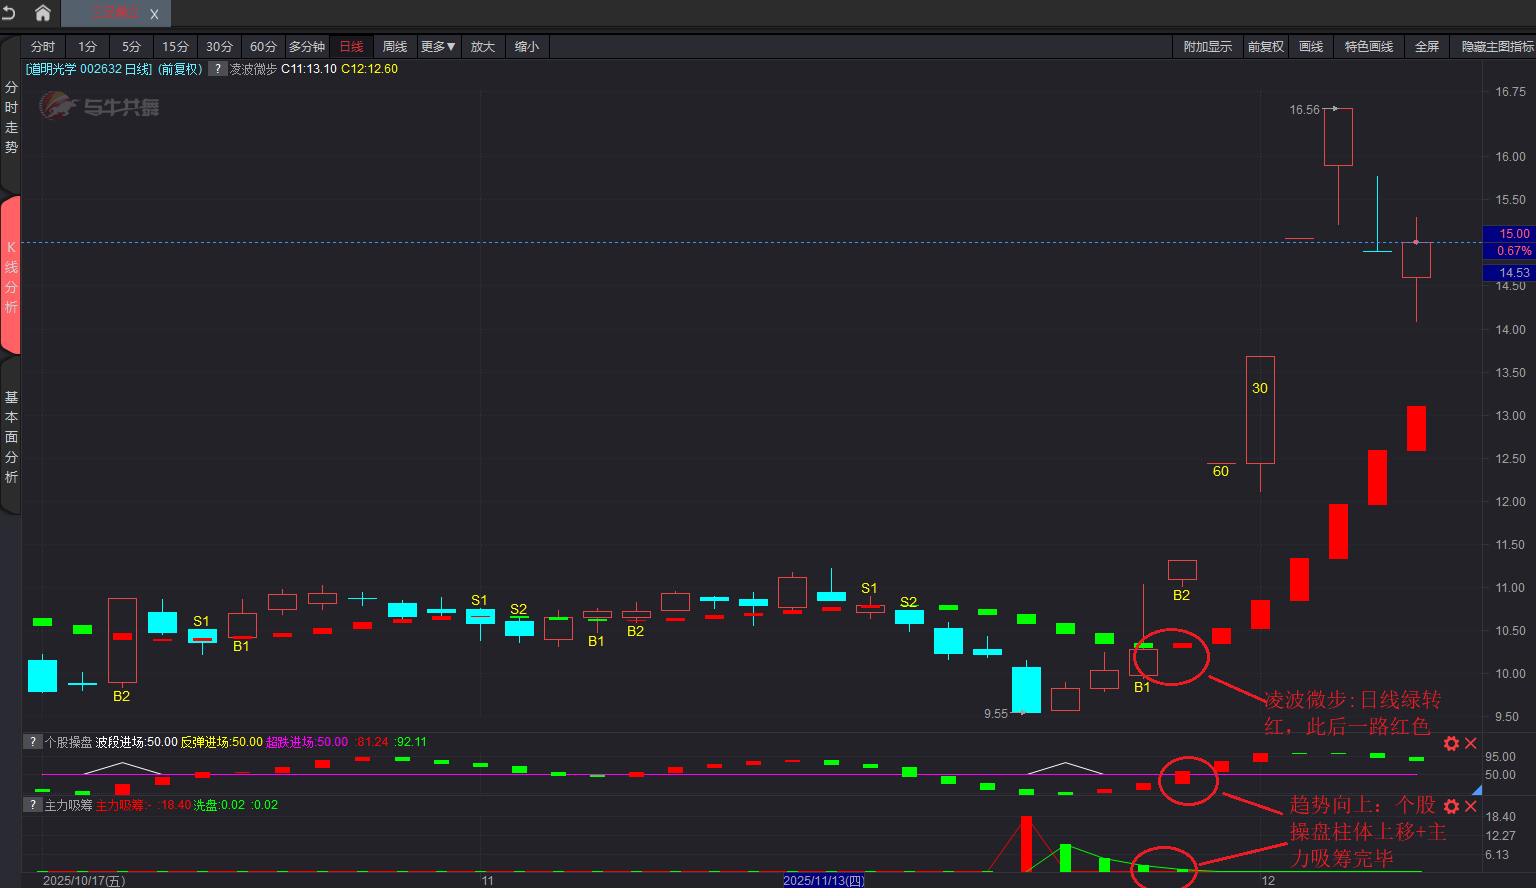The width and height of the screenshot is (1536, 888).
Task: Select the 基本面分析 side tab
Action: (x=11, y=437)
